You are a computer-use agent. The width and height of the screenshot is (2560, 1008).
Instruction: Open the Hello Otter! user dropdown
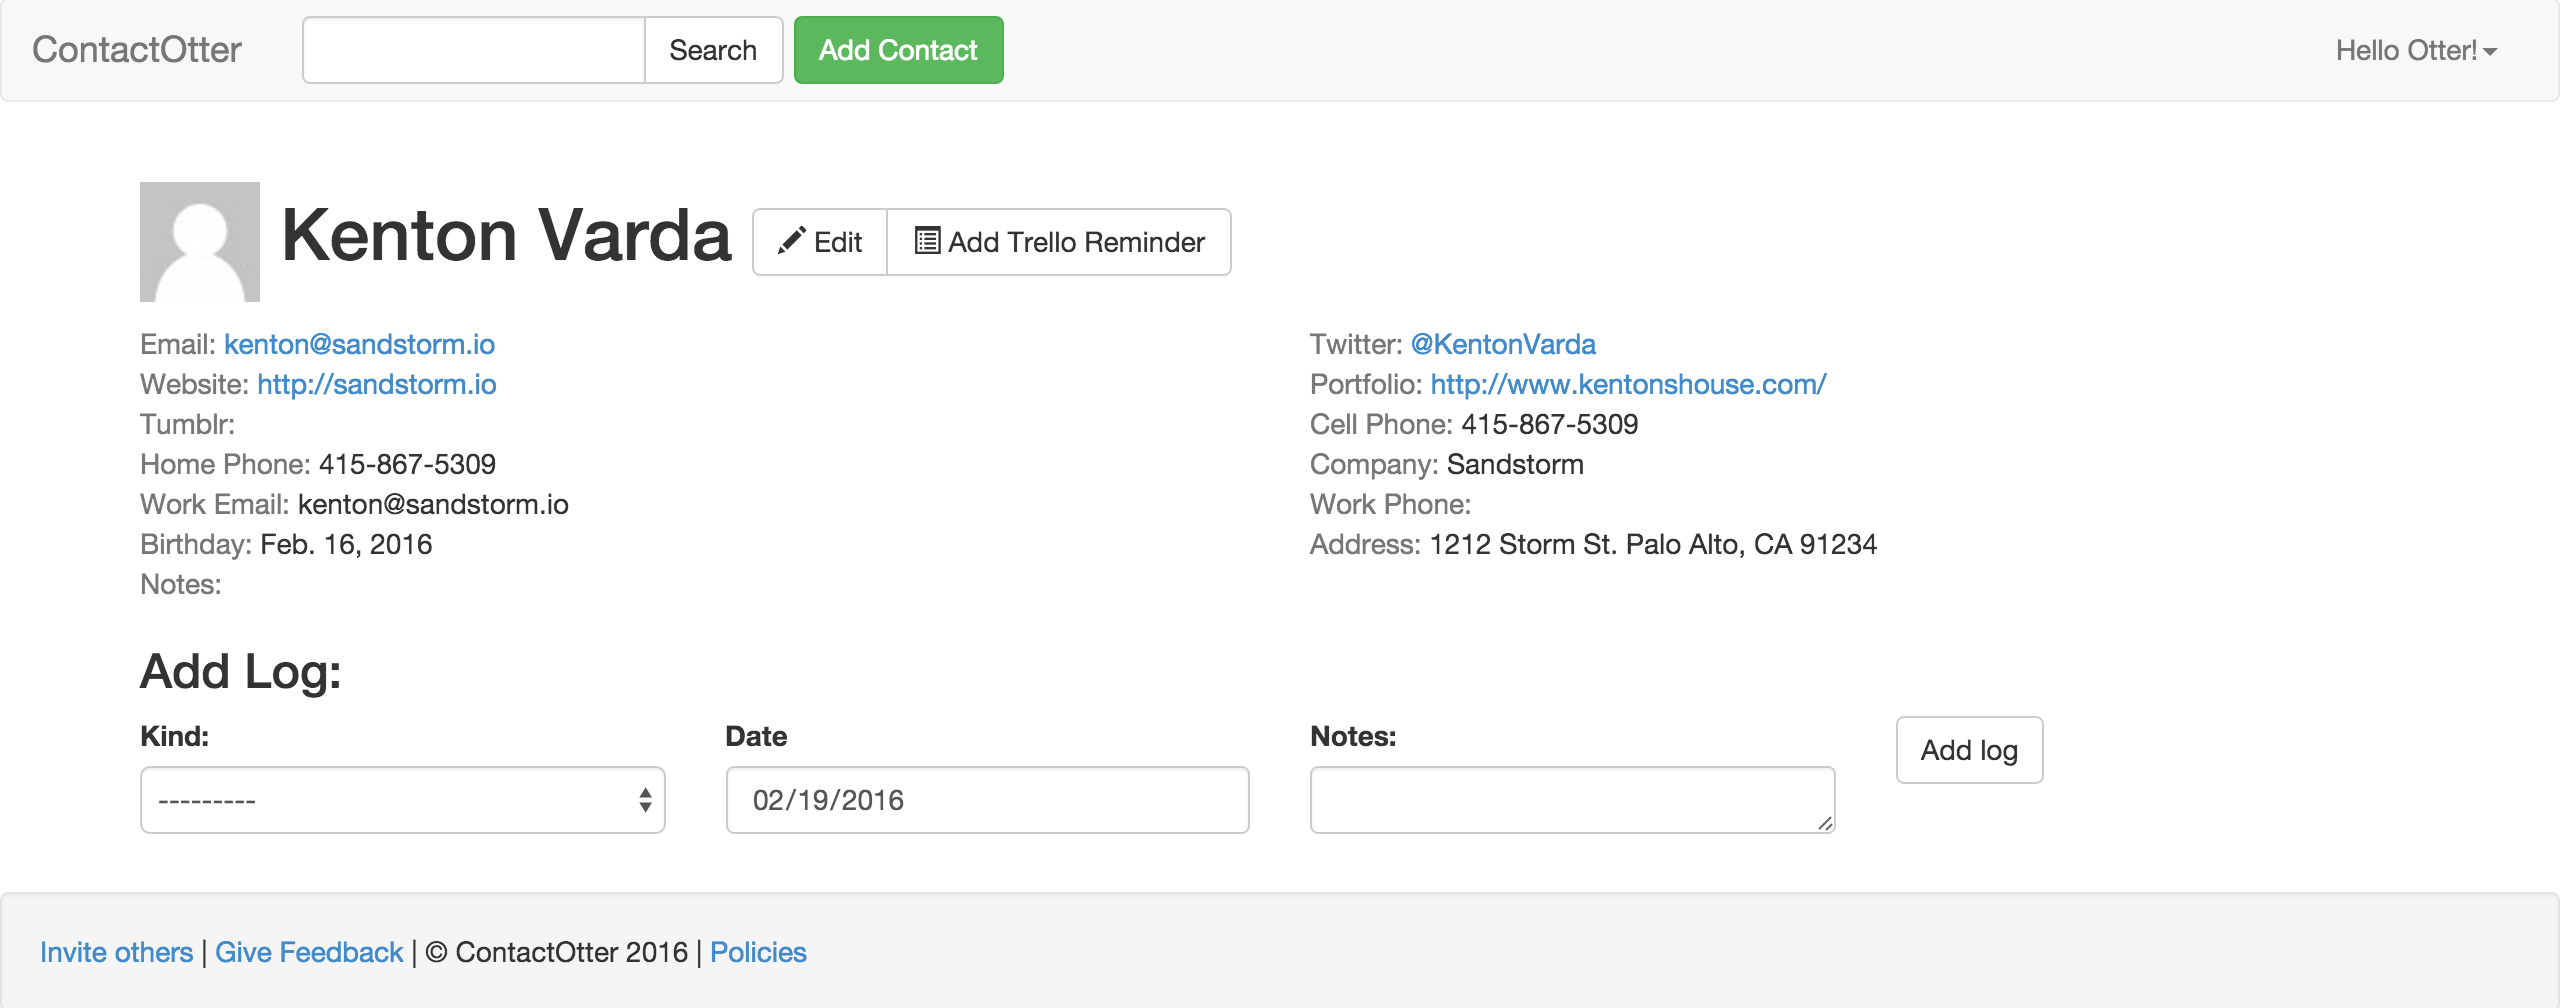[2416, 50]
